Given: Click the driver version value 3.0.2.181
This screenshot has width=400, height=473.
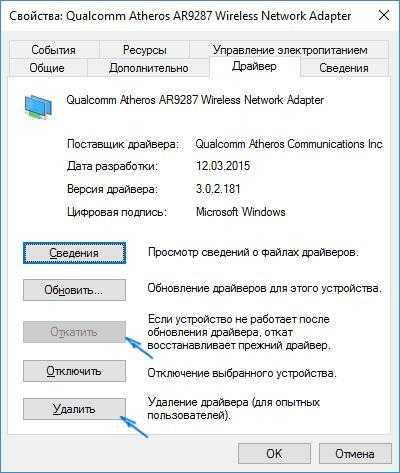Looking at the screenshot, I should click(218, 189).
